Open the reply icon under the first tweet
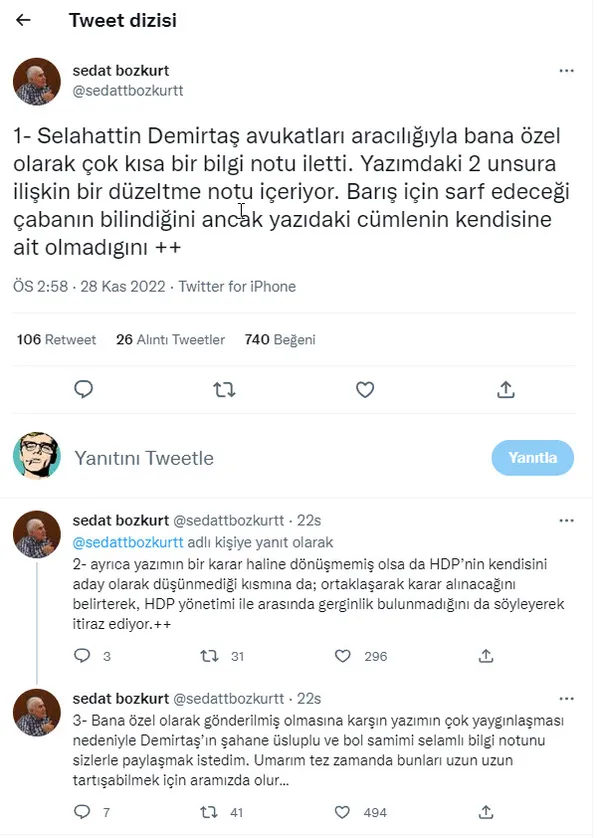The image size is (600, 838). click(x=84, y=389)
